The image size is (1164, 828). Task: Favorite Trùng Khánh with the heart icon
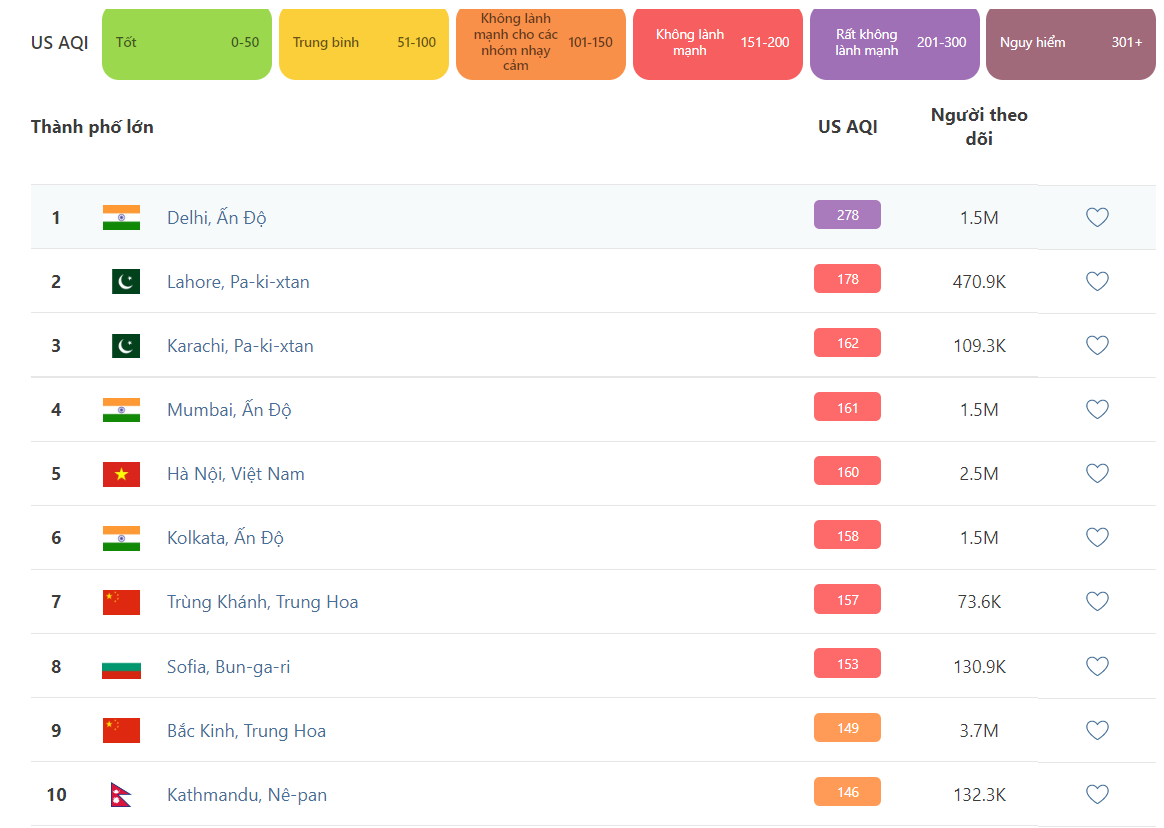click(1097, 601)
